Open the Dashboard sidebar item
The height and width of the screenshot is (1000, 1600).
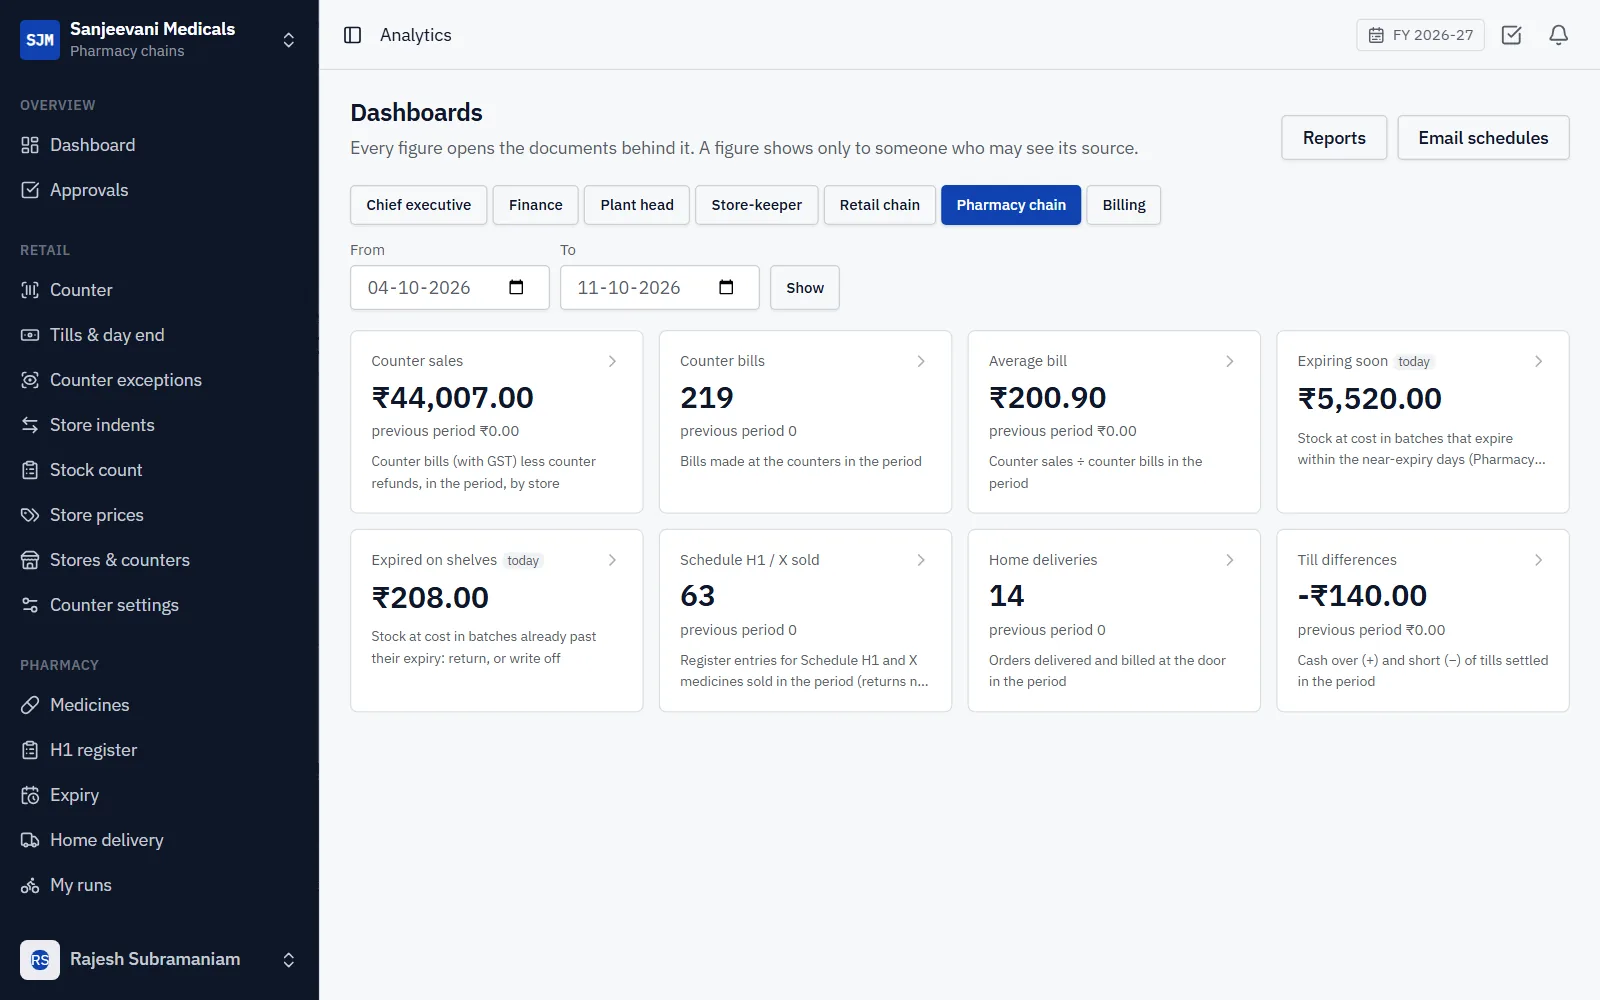159,145
